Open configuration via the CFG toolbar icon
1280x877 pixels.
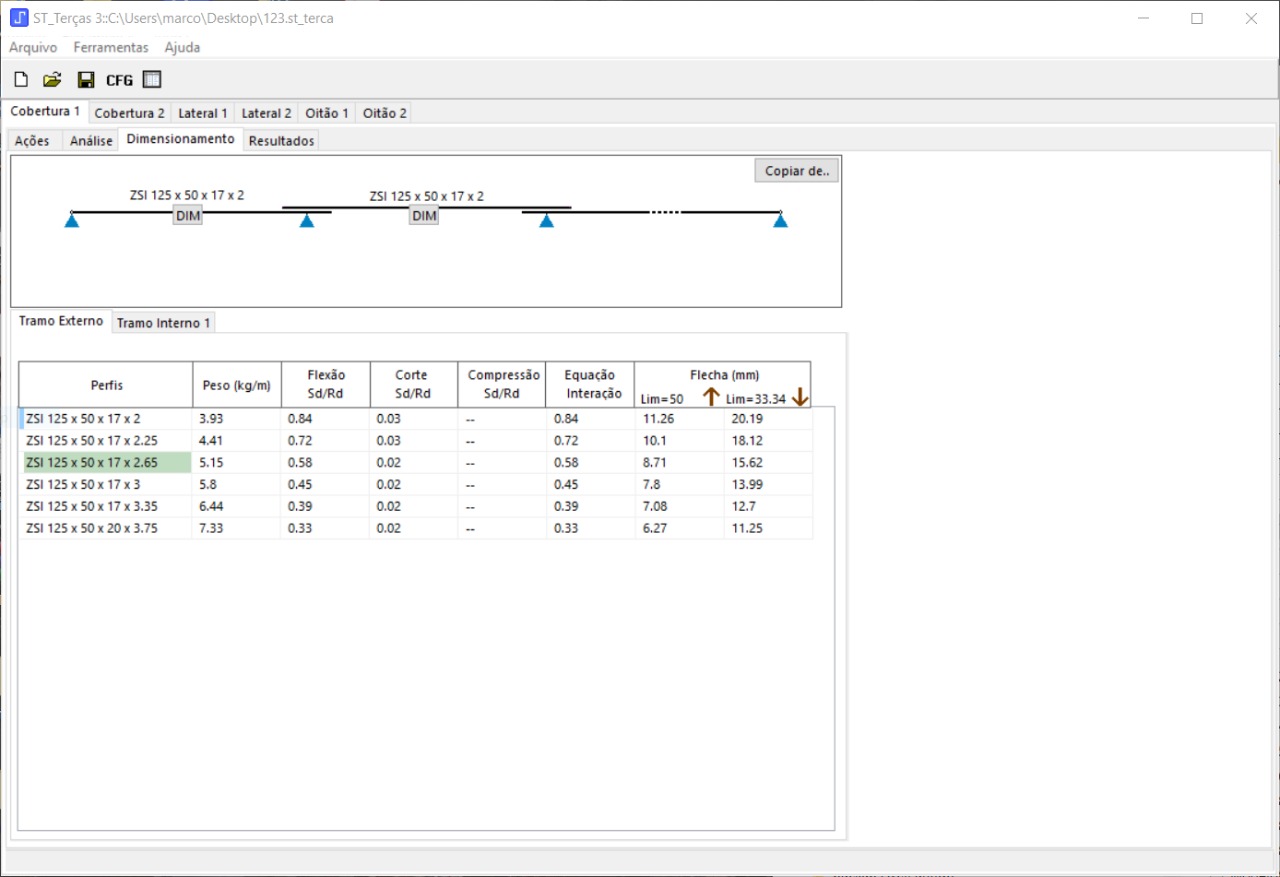click(x=120, y=80)
